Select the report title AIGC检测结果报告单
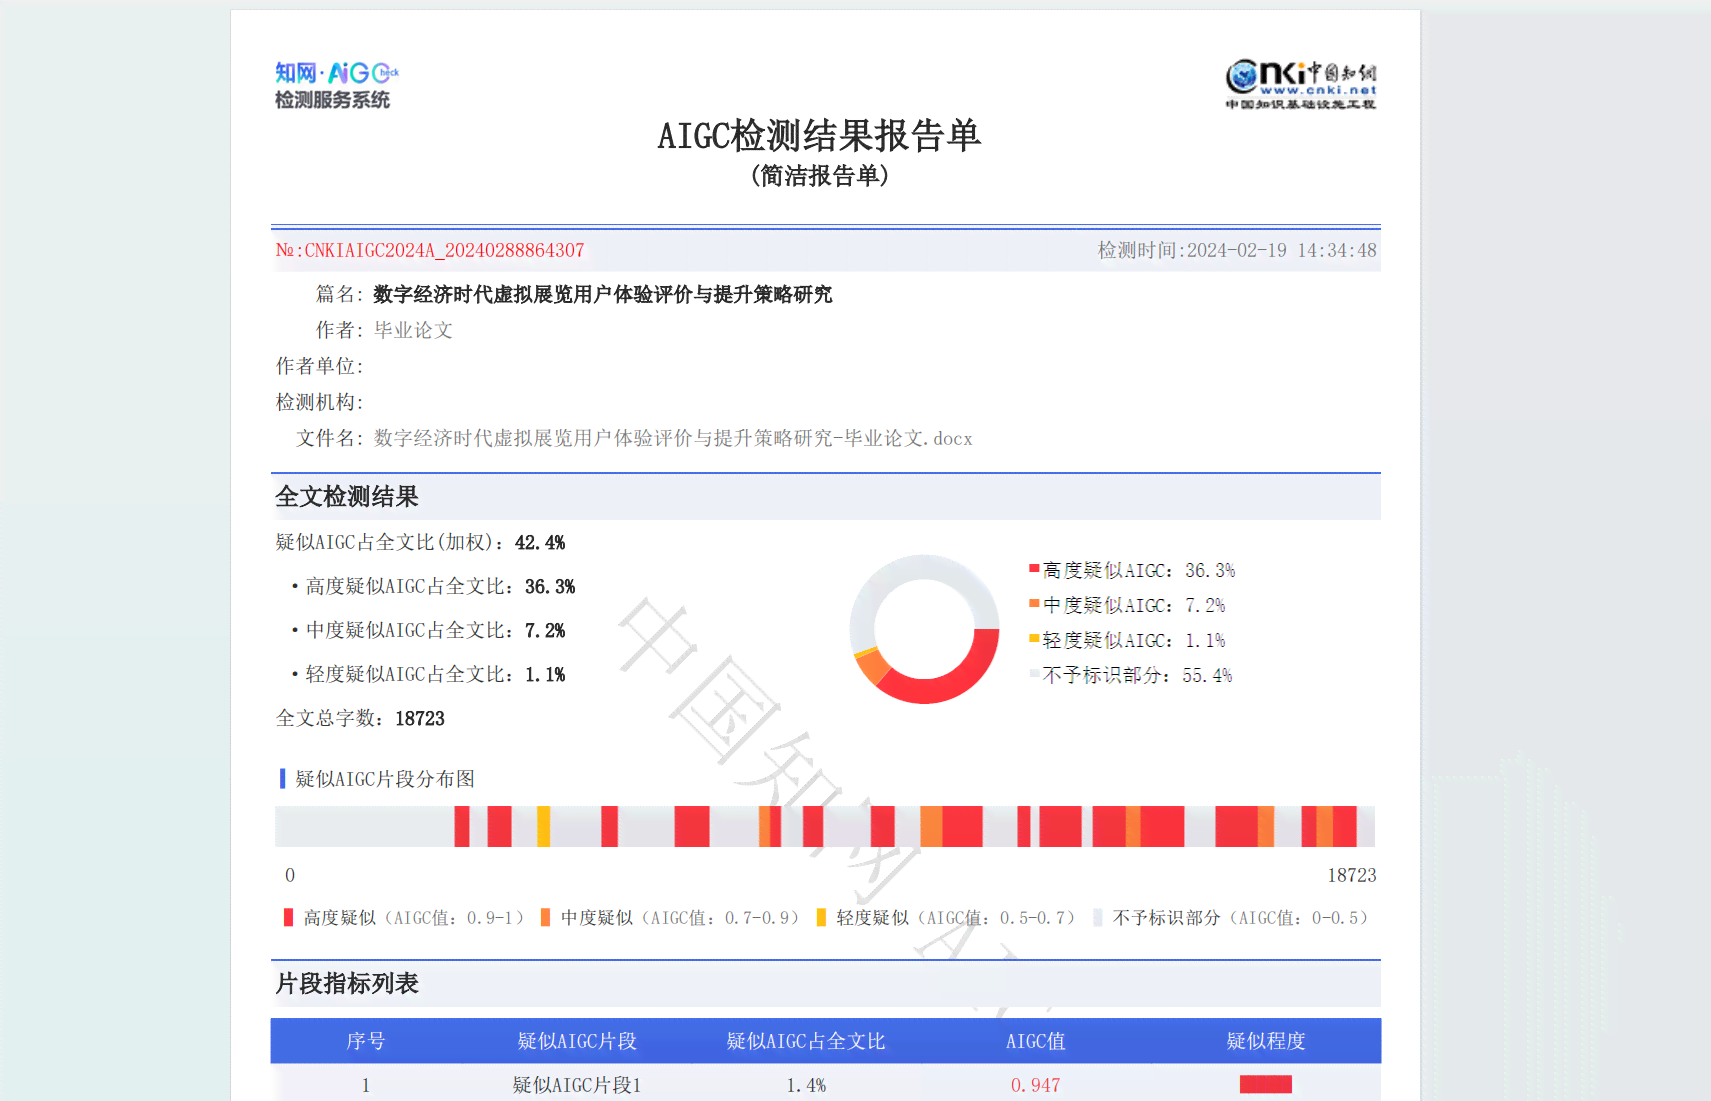Screen dimensions: 1711x1101 pyautogui.click(x=819, y=135)
